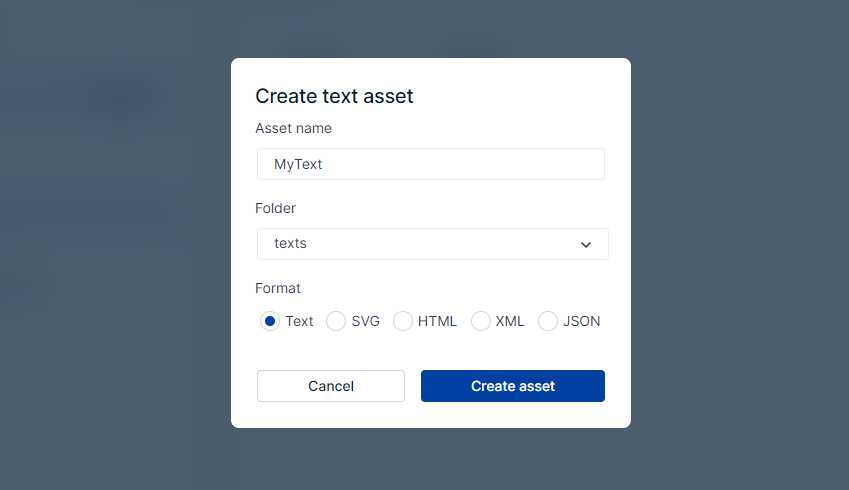The height and width of the screenshot is (490, 849).
Task: Click the "Format" section label
Action: (x=278, y=288)
